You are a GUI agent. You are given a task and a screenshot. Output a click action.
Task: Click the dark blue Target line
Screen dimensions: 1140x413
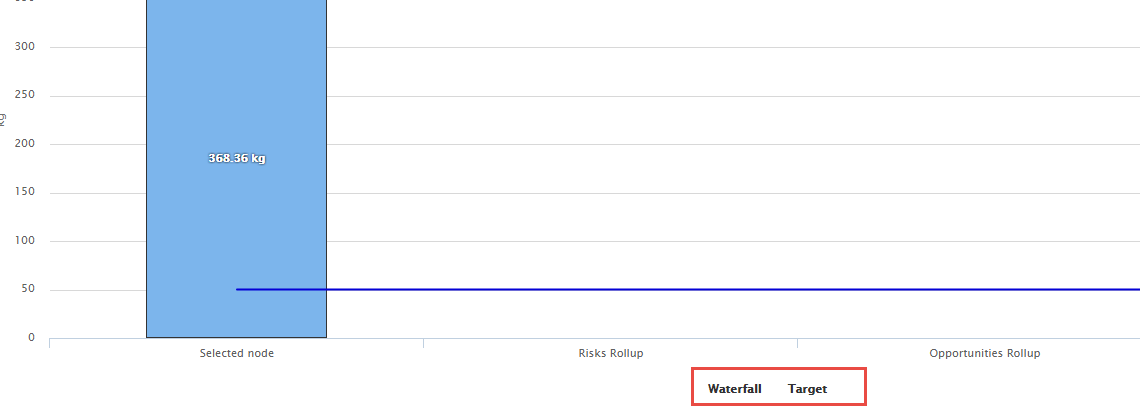pyautogui.click(x=700, y=289)
